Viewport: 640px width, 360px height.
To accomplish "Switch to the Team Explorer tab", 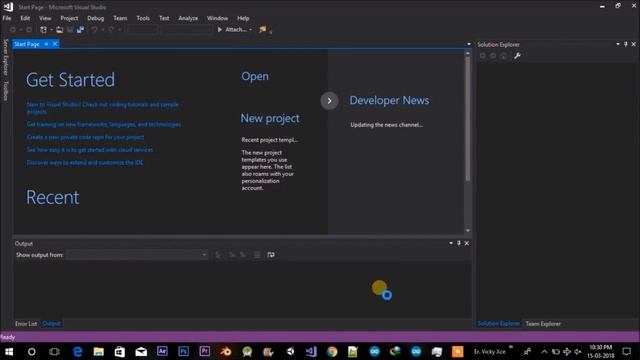I will 543,324.
